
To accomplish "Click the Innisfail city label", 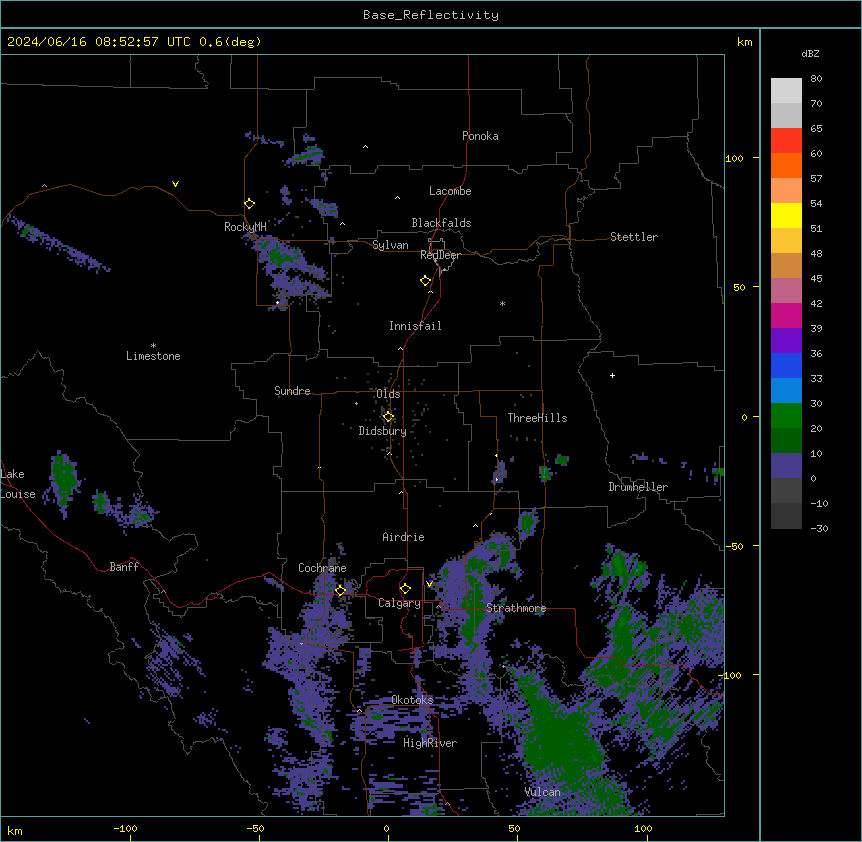I will click(x=415, y=326).
